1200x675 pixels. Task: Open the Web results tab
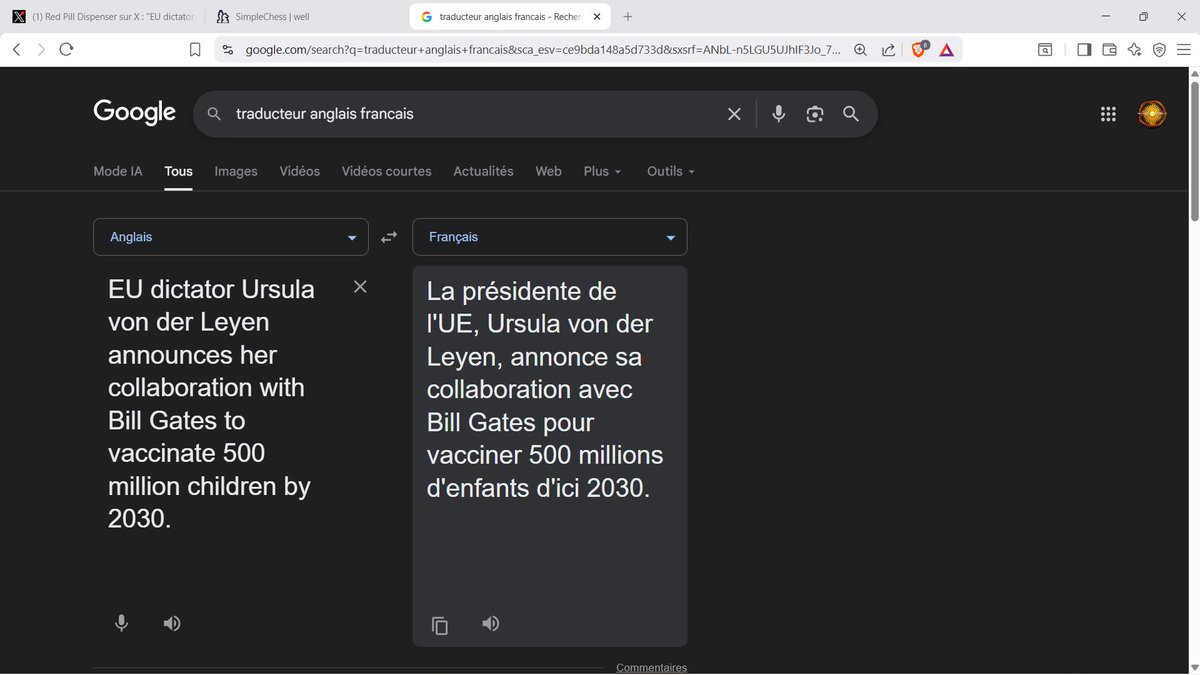(548, 171)
